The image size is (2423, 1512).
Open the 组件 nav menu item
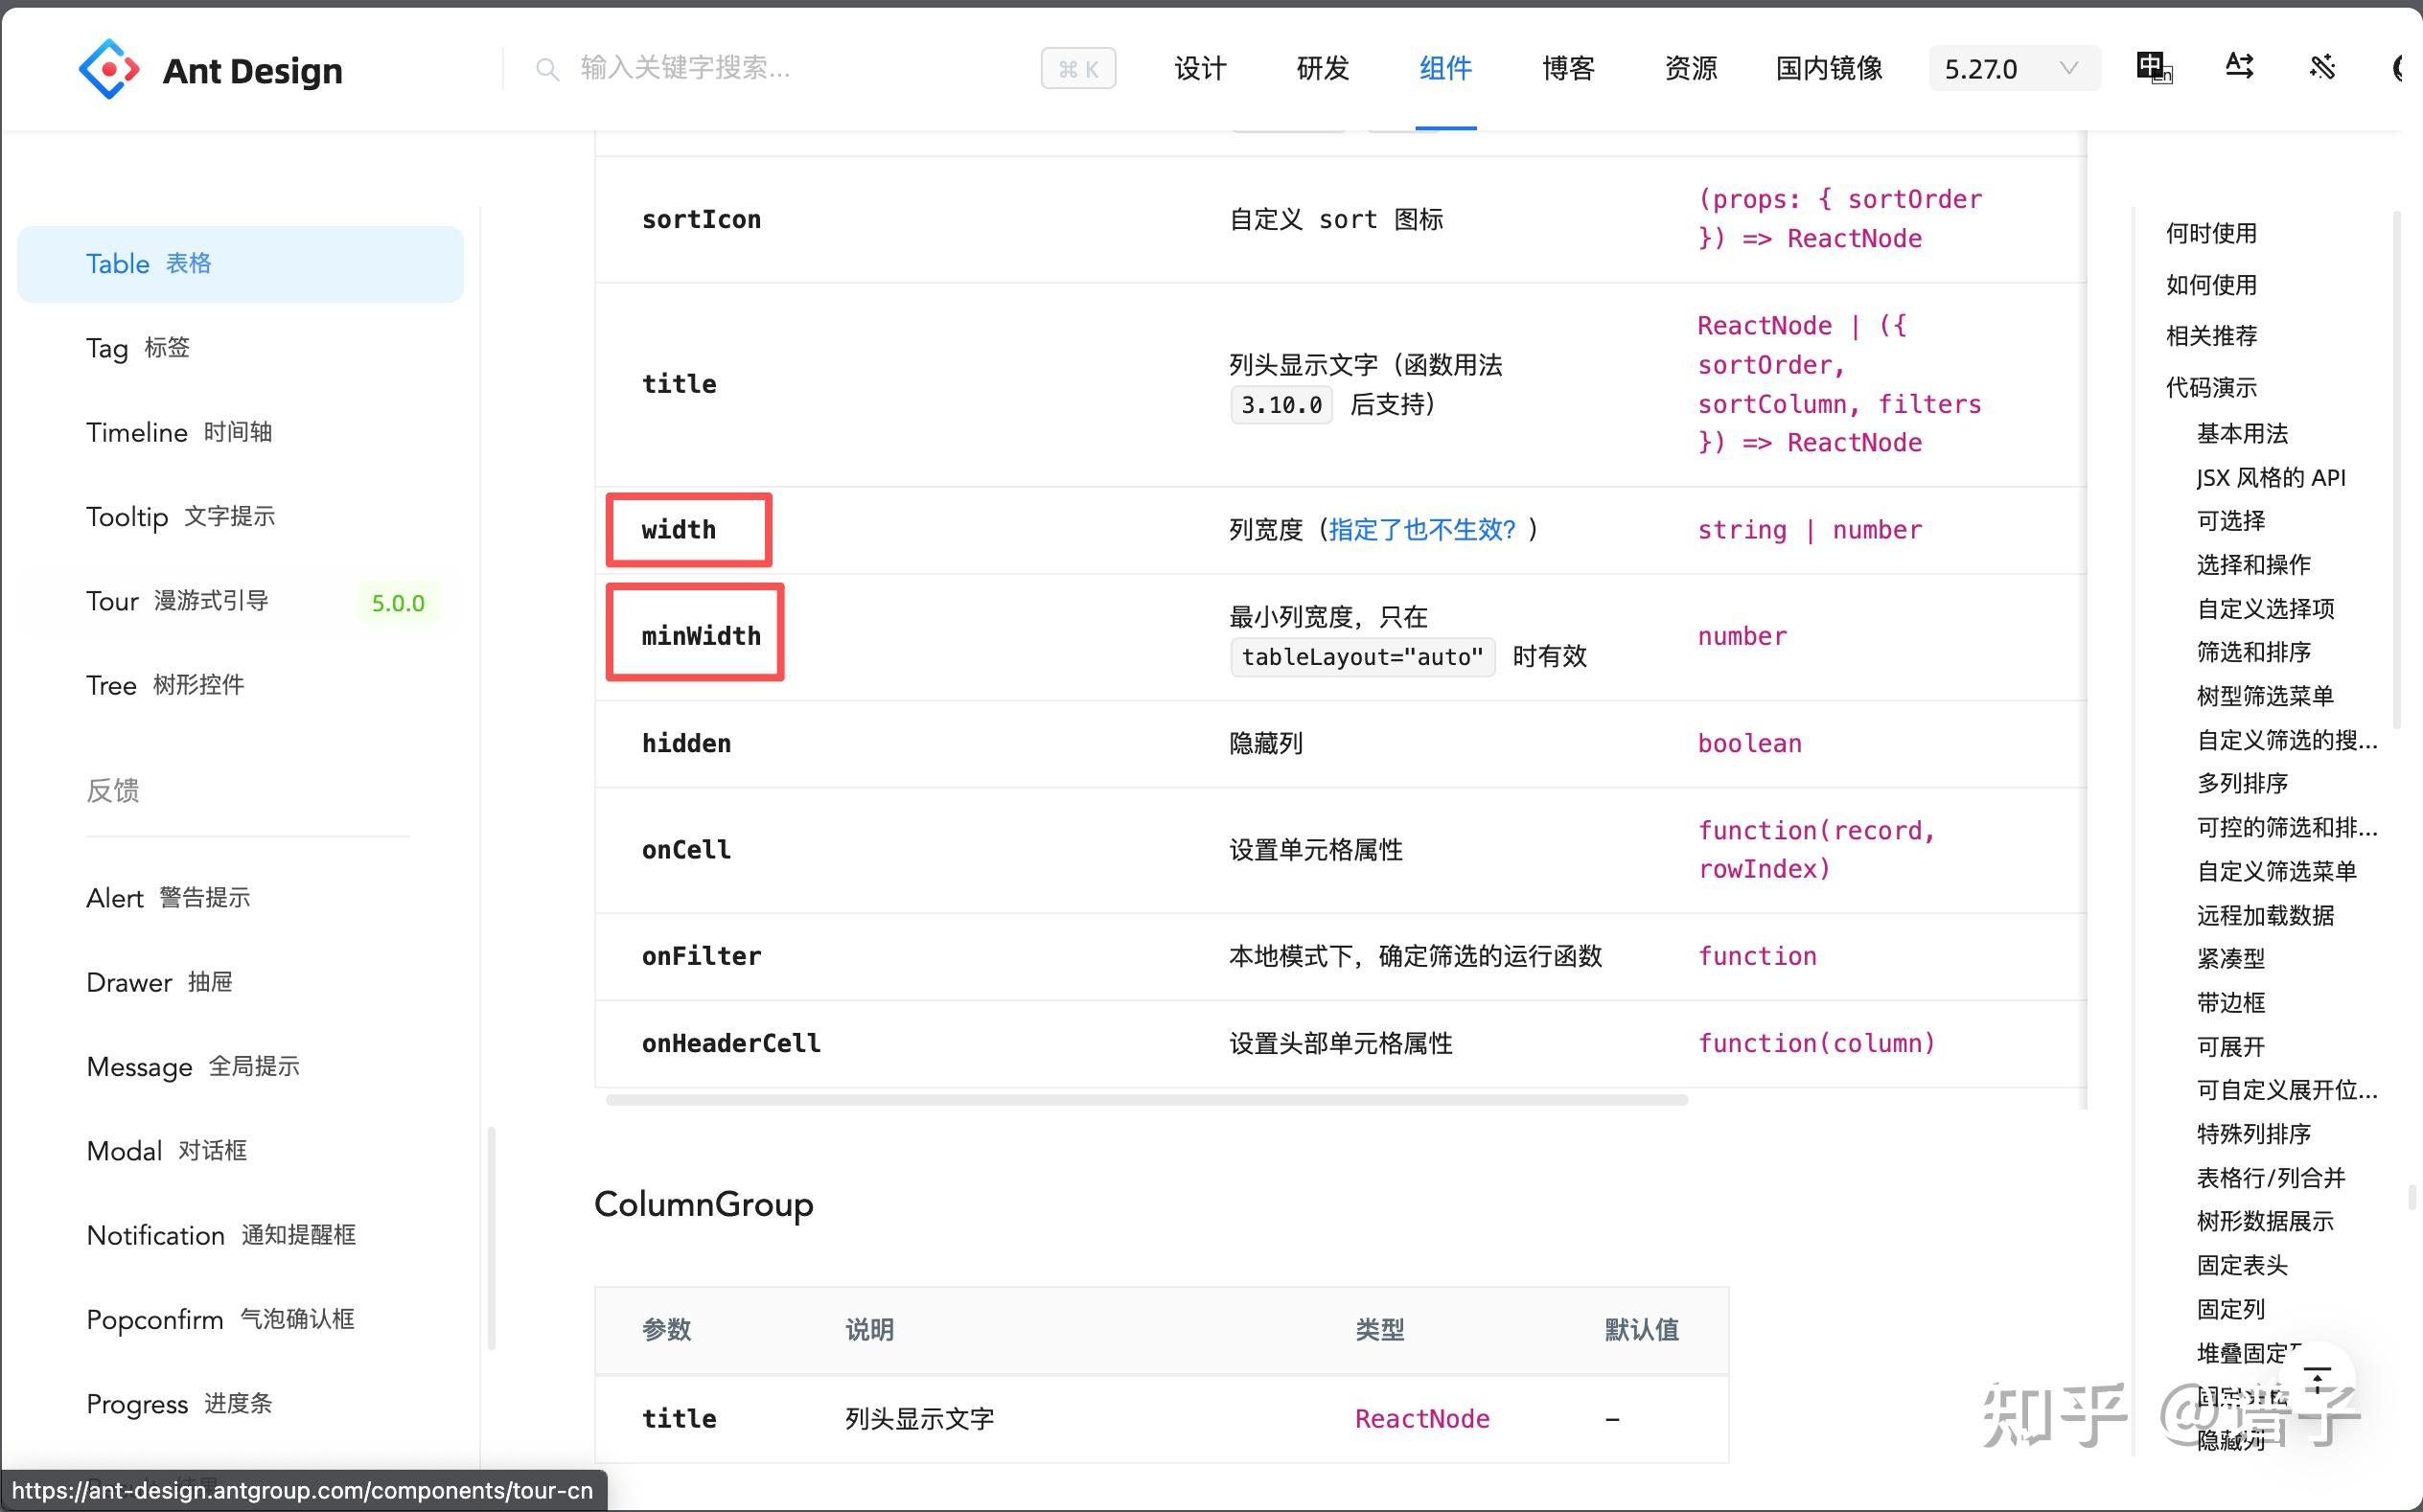coord(1445,68)
